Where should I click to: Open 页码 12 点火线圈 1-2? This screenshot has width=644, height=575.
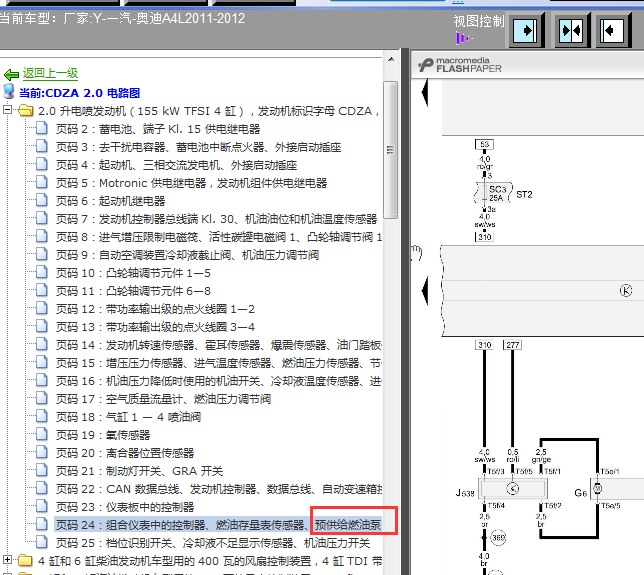(155, 309)
